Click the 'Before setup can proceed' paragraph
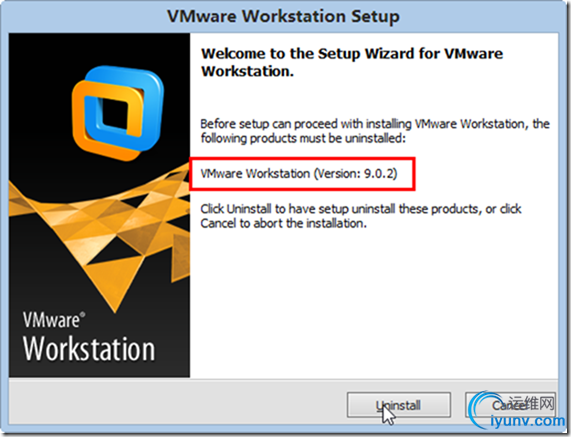The width and height of the screenshot is (571, 437). click(x=375, y=131)
